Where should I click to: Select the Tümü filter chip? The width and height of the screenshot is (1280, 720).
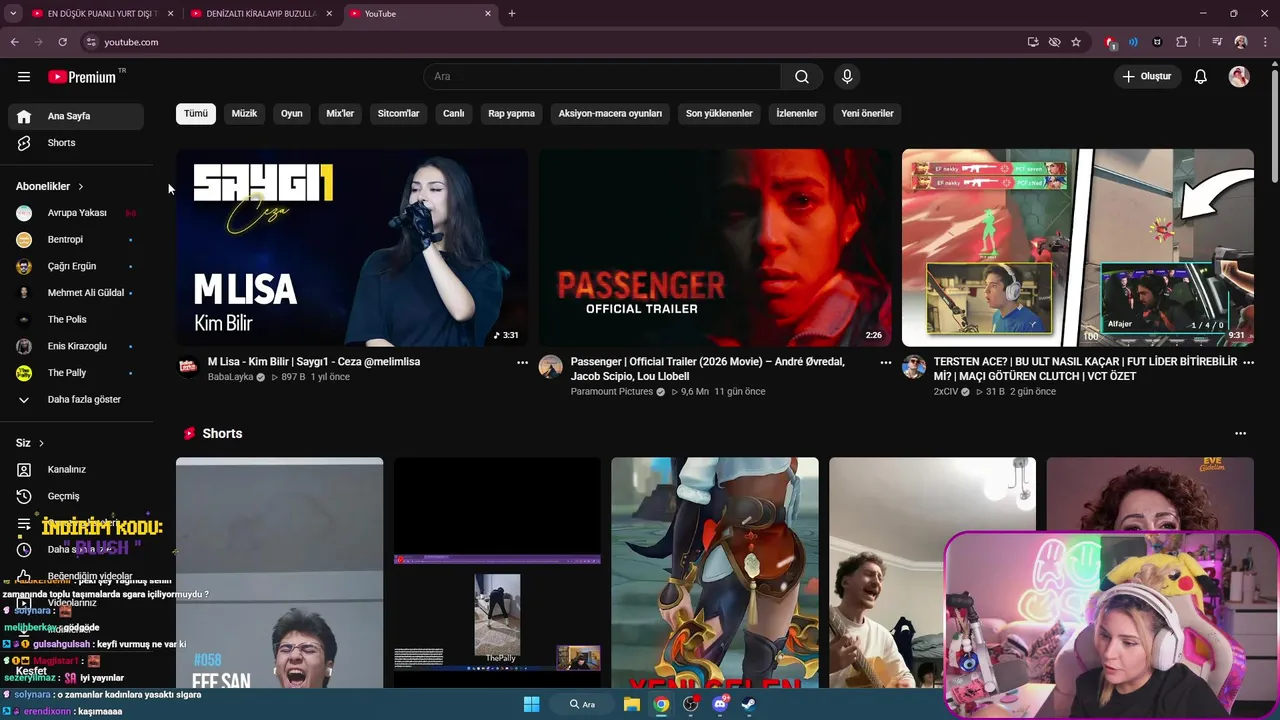pos(196,114)
